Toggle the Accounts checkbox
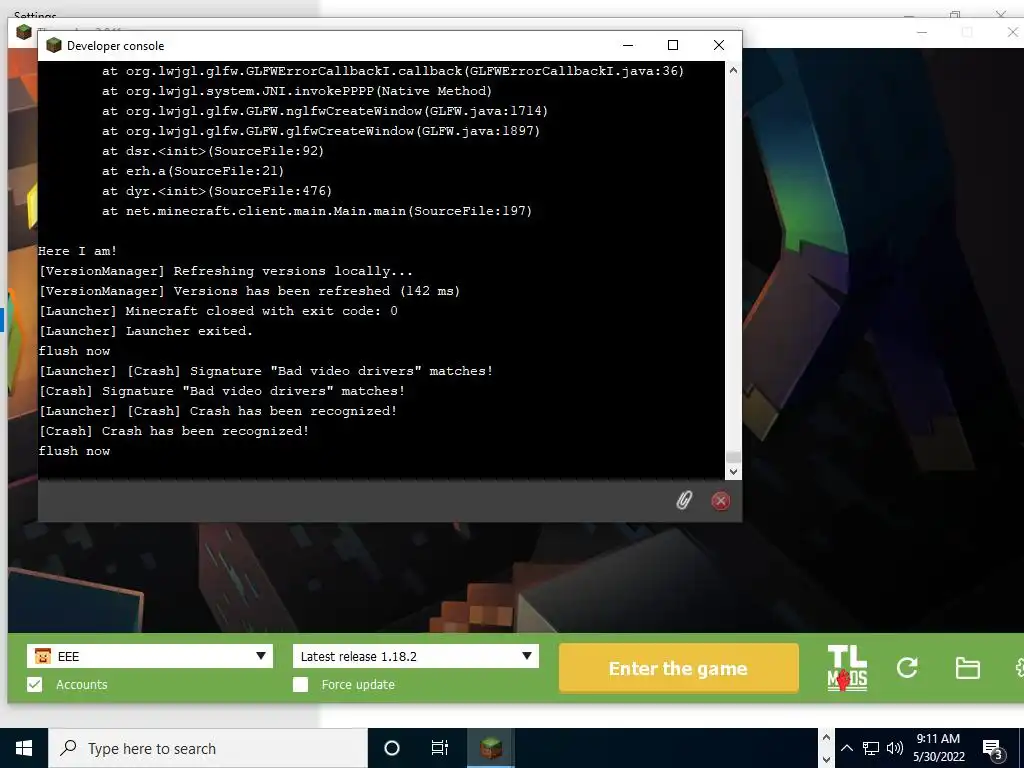The height and width of the screenshot is (768, 1024). 35,684
